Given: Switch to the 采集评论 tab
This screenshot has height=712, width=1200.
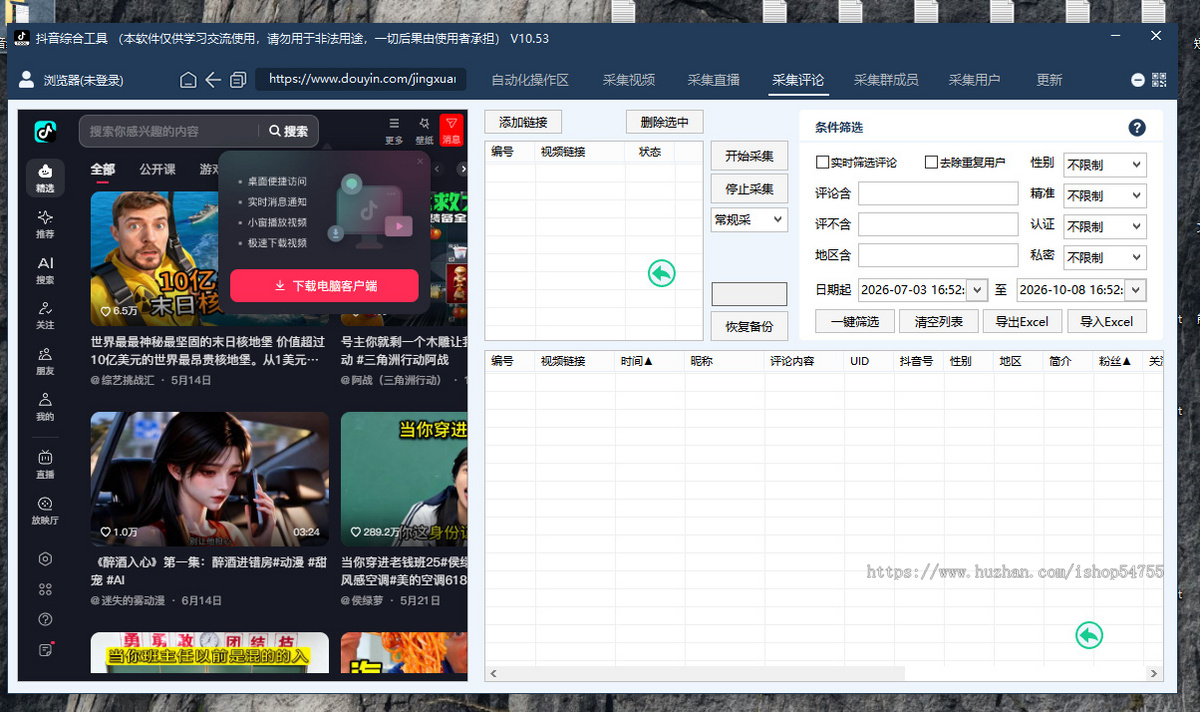Looking at the screenshot, I should click(x=798, y=80).
